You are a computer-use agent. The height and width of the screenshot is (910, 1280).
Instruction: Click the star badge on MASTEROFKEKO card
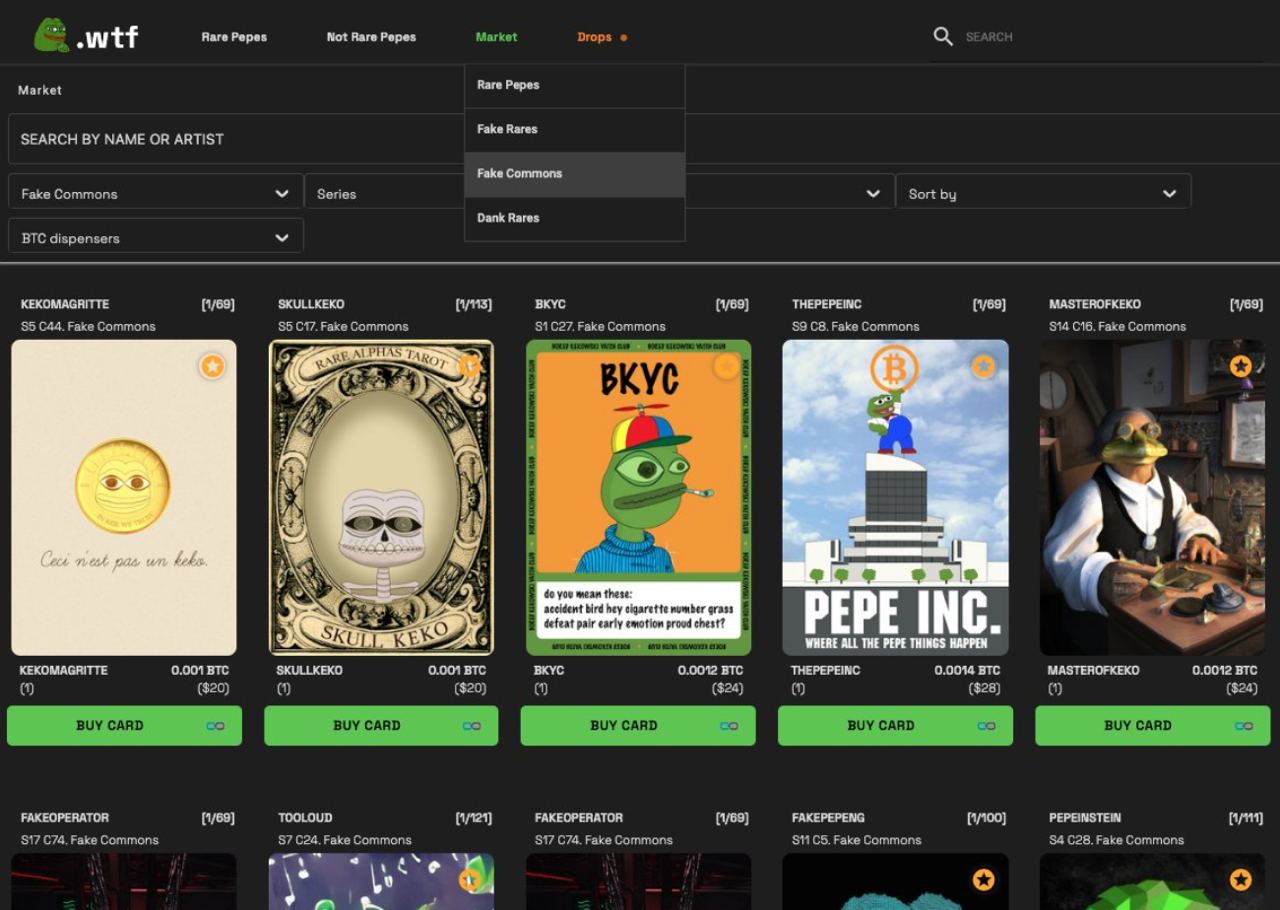pyautogui.click(x=1241, y=366)
